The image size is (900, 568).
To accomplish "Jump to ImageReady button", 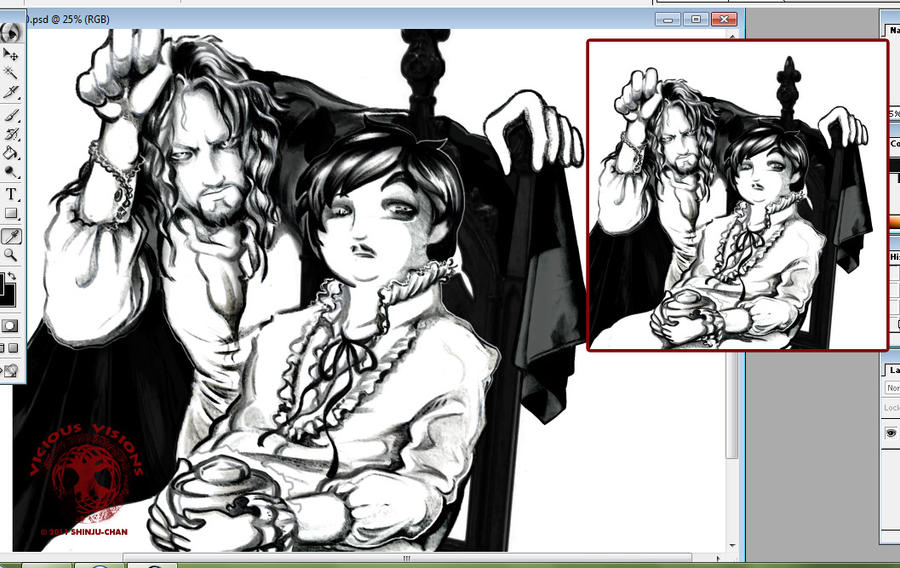I will click(x=11, y=371).
